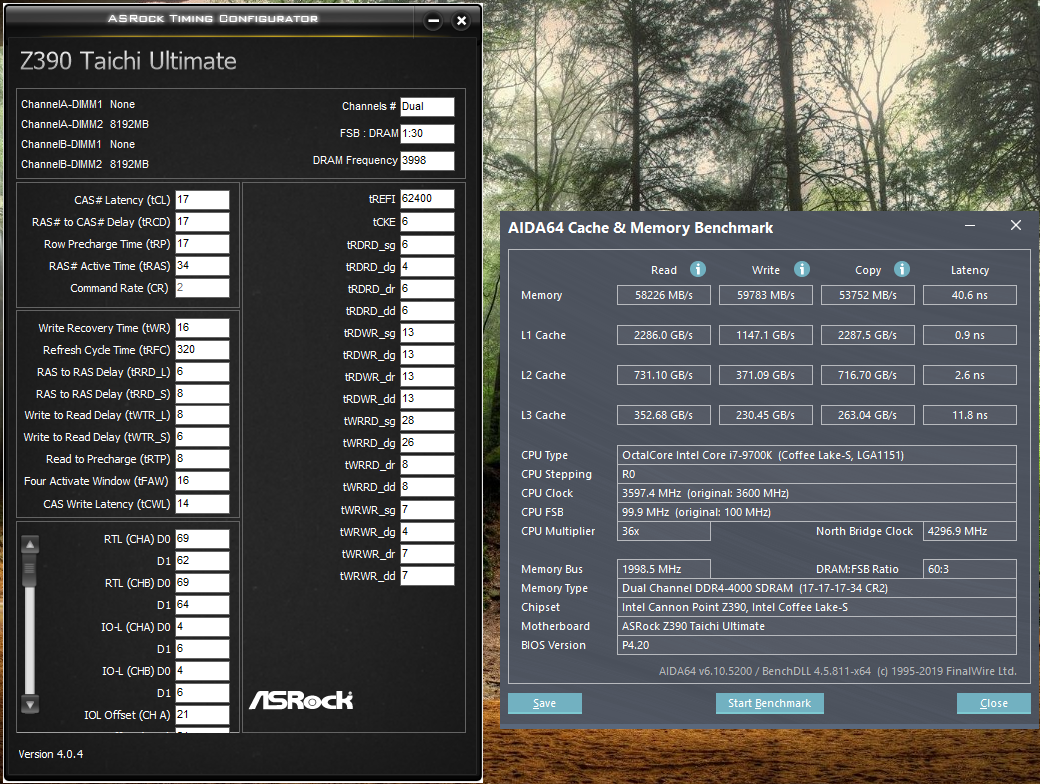Click the BIOS Version value P4.20
The height and width of the screenshot is (784, 1040).
[816, 645]
